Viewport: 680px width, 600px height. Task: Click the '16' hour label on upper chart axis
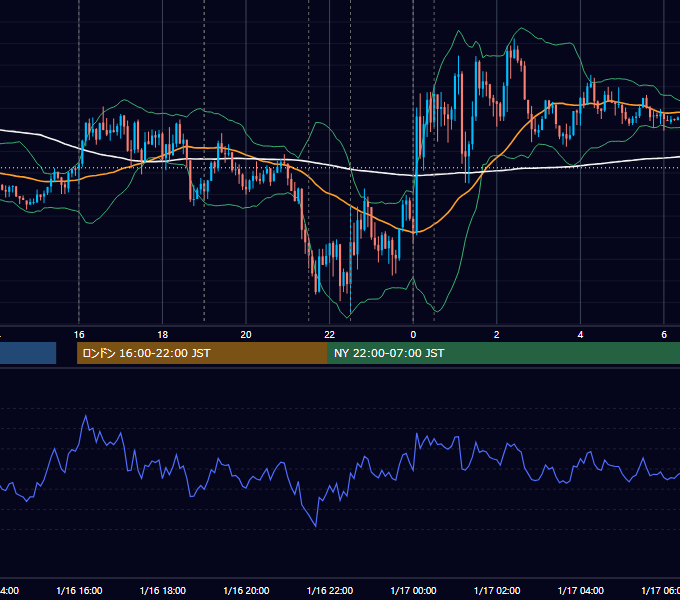pyautogui.click(x=79, y=335)
